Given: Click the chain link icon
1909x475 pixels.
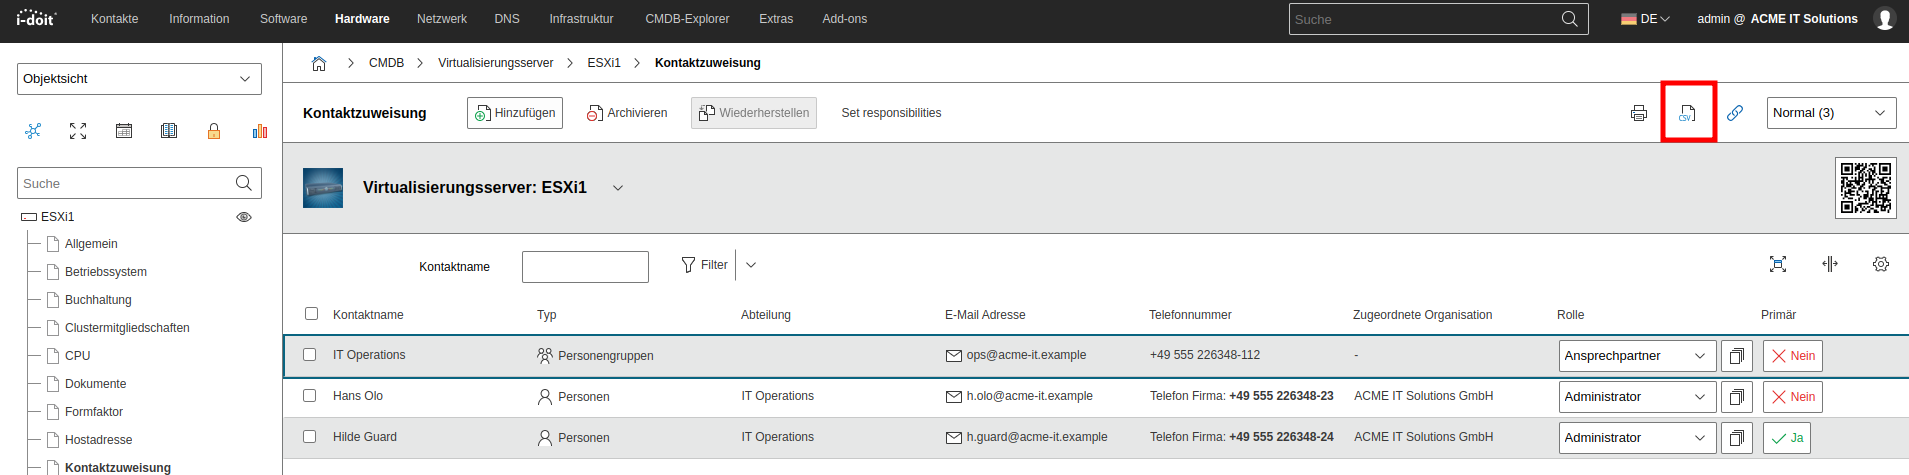Looking at the screenshot, I should 1735,113.
